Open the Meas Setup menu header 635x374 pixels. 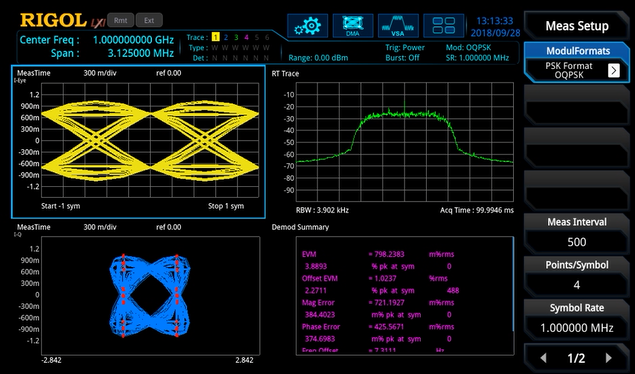[x=577, y=26]
